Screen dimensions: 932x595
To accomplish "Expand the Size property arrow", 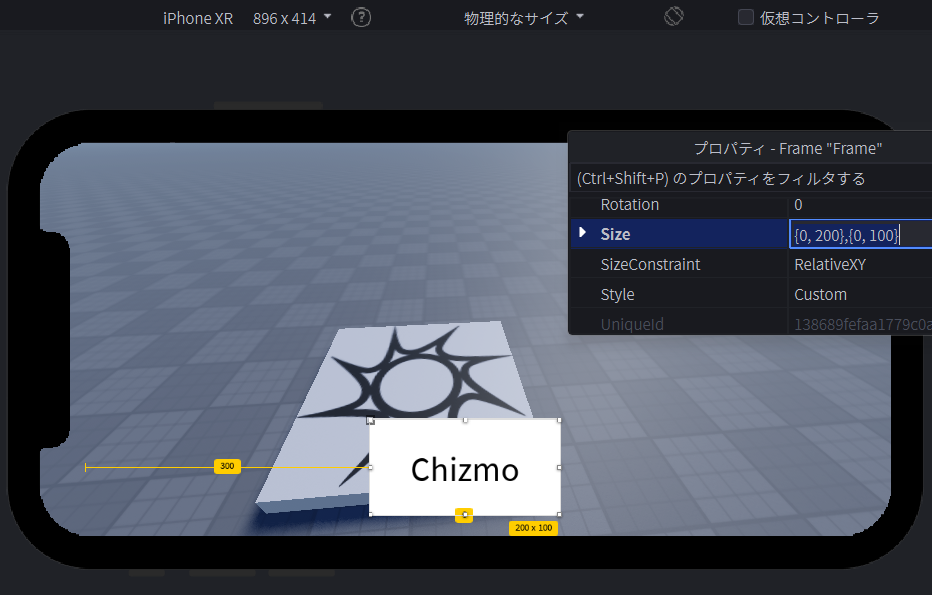I will (582, 233).
